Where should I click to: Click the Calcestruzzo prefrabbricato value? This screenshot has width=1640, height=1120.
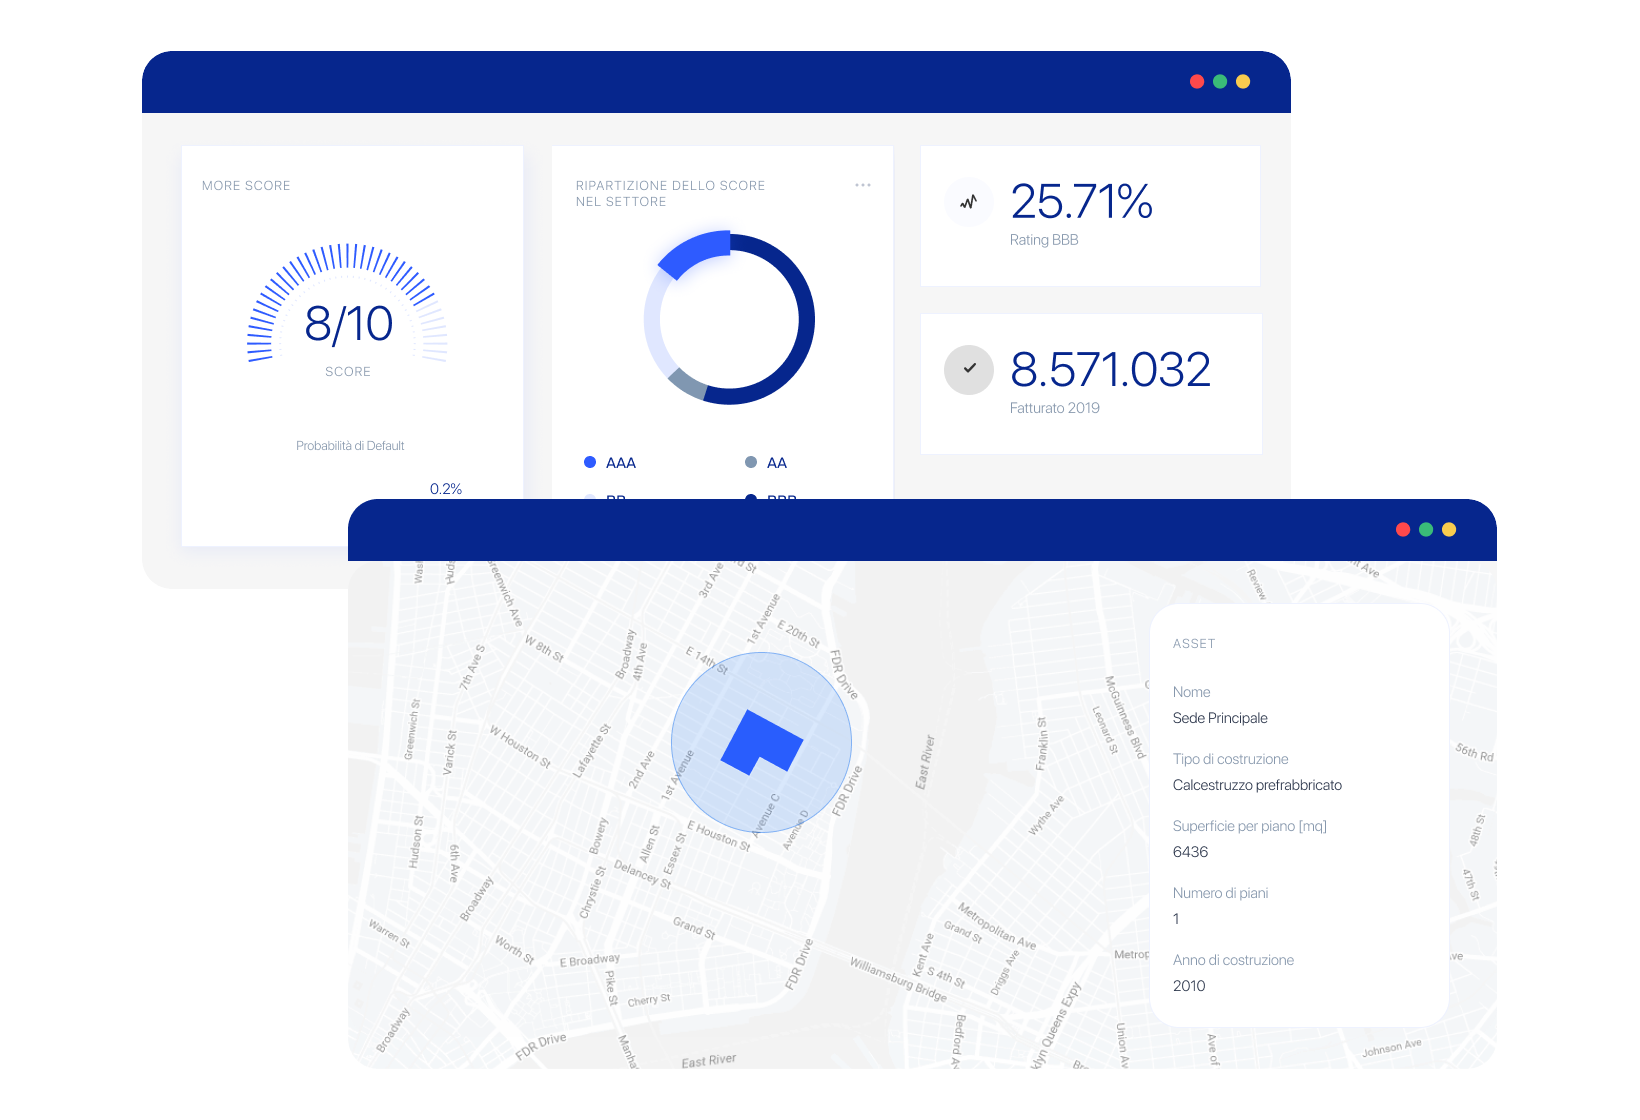click(x=1257, y=785)
